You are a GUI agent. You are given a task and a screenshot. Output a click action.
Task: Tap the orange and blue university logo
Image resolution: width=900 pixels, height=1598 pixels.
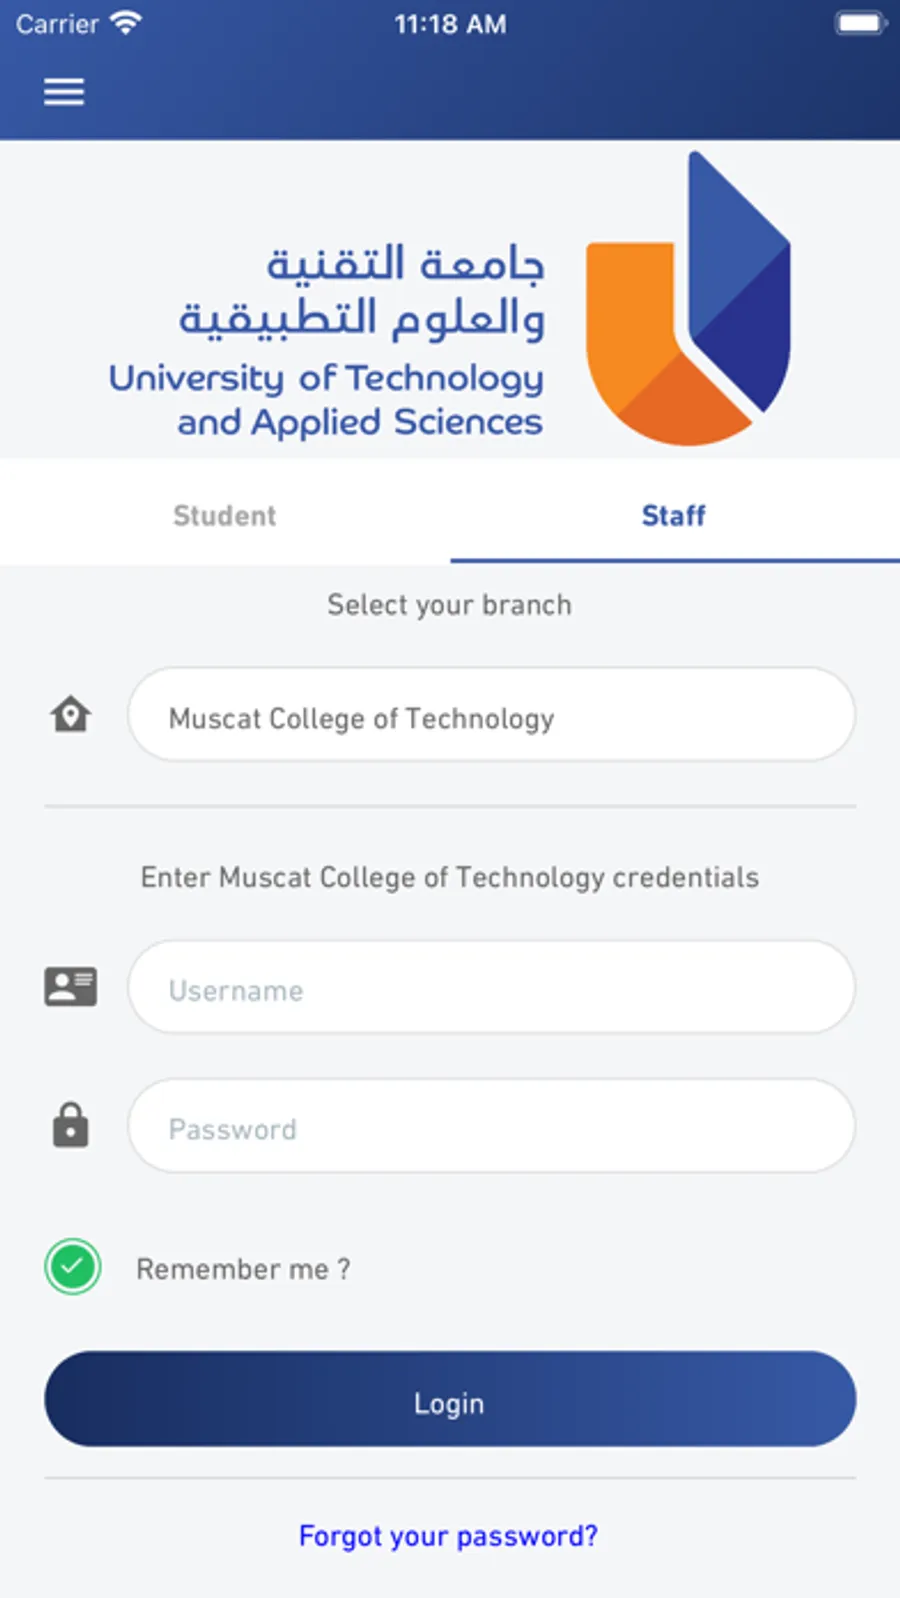(x=688, y=305)
